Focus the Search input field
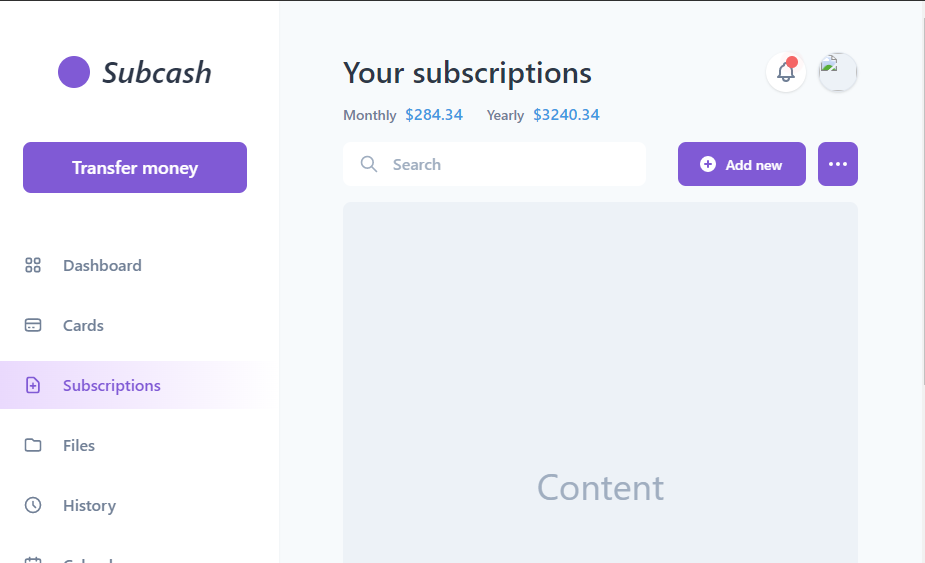 pos(510,164)
